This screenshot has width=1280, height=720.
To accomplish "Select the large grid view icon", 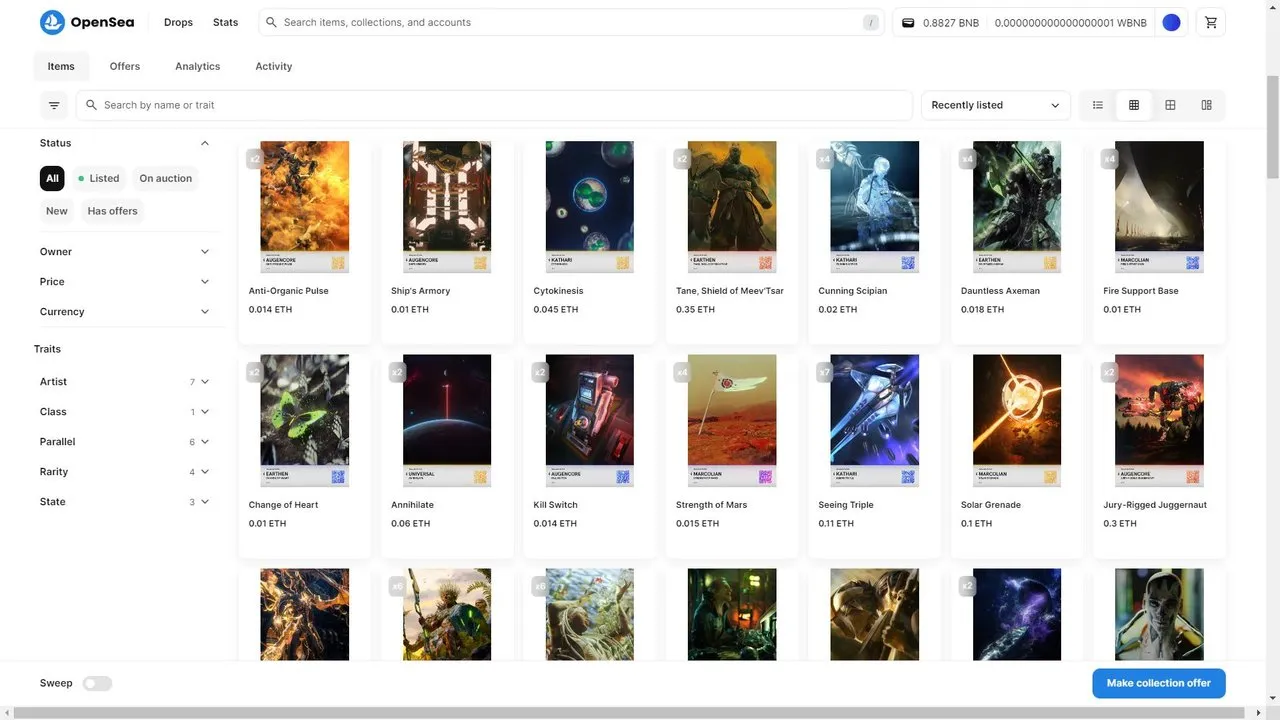I will pyautogui.click(x=1170, y=105).
